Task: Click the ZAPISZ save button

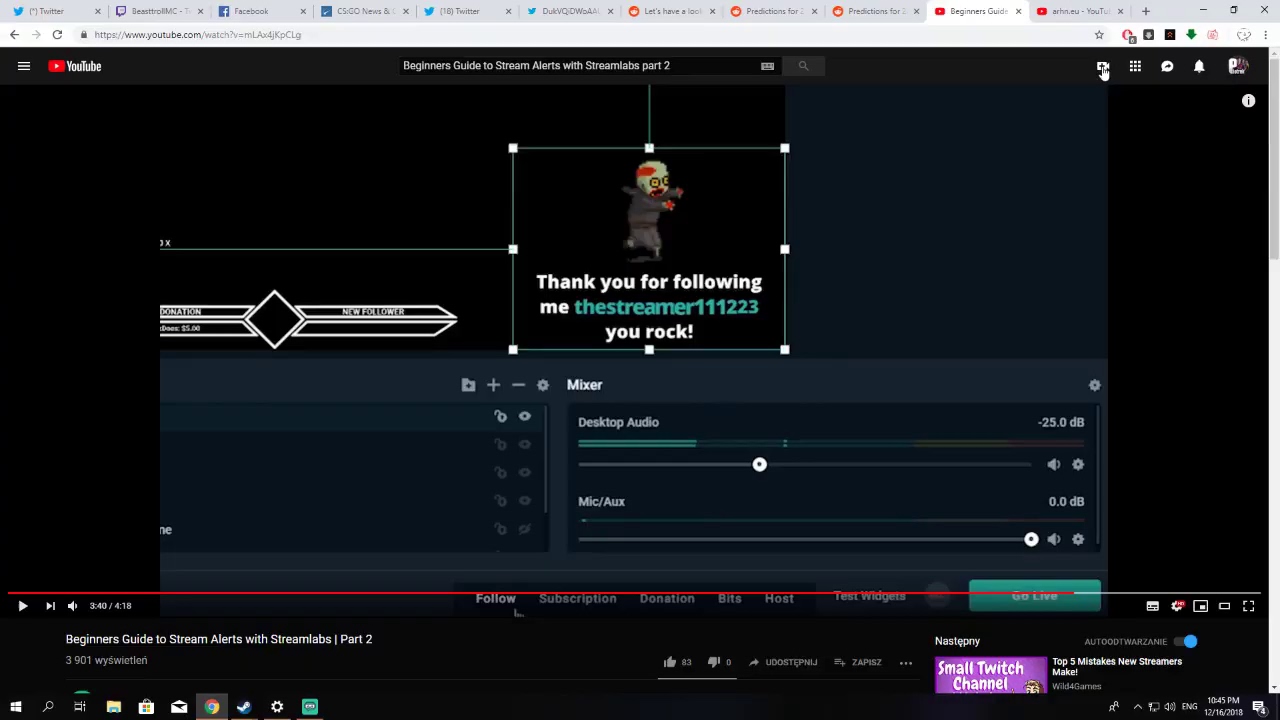Action: (x=858, y=662)
